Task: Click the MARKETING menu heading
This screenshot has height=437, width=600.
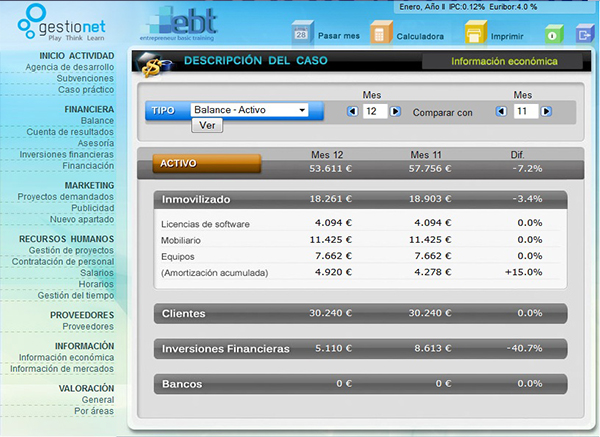Action: [x=89, y=186]
